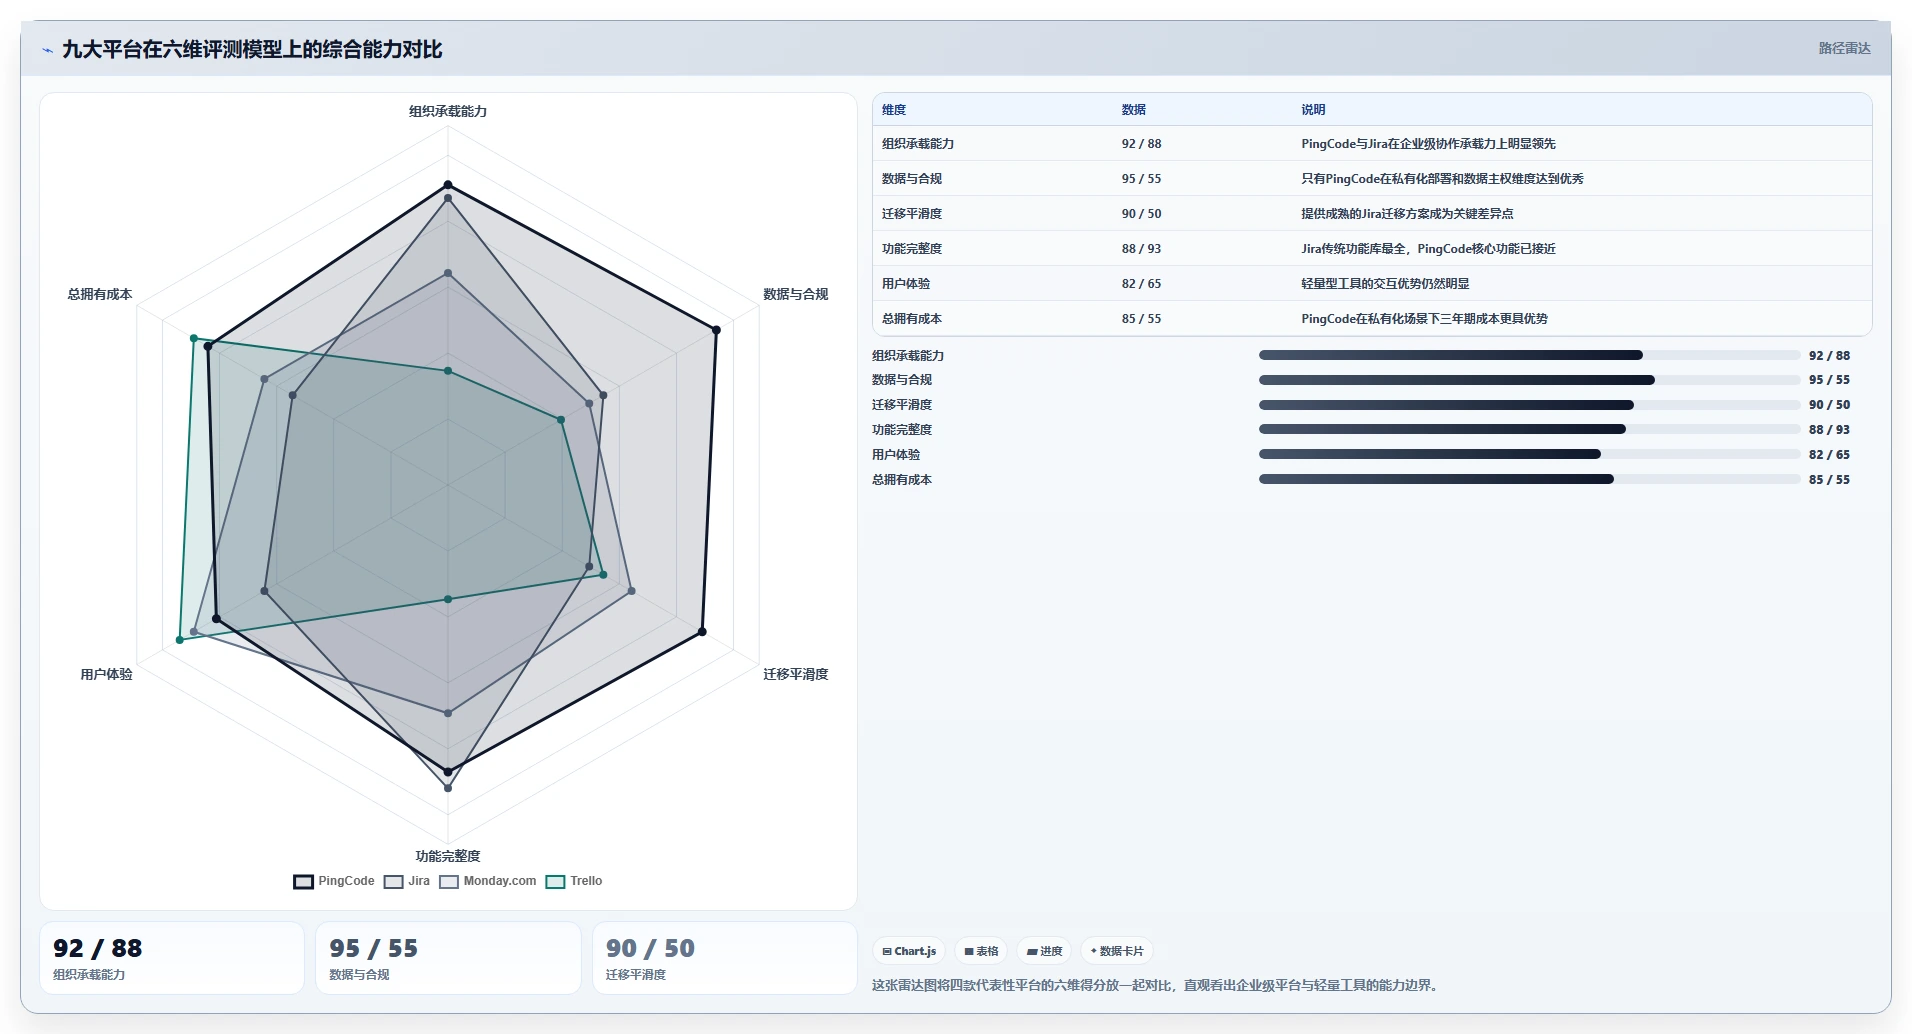The width and height of the screenshot is (1912, 1034).
Task: Click table value 85 / 55
Action: (1141, 319)
